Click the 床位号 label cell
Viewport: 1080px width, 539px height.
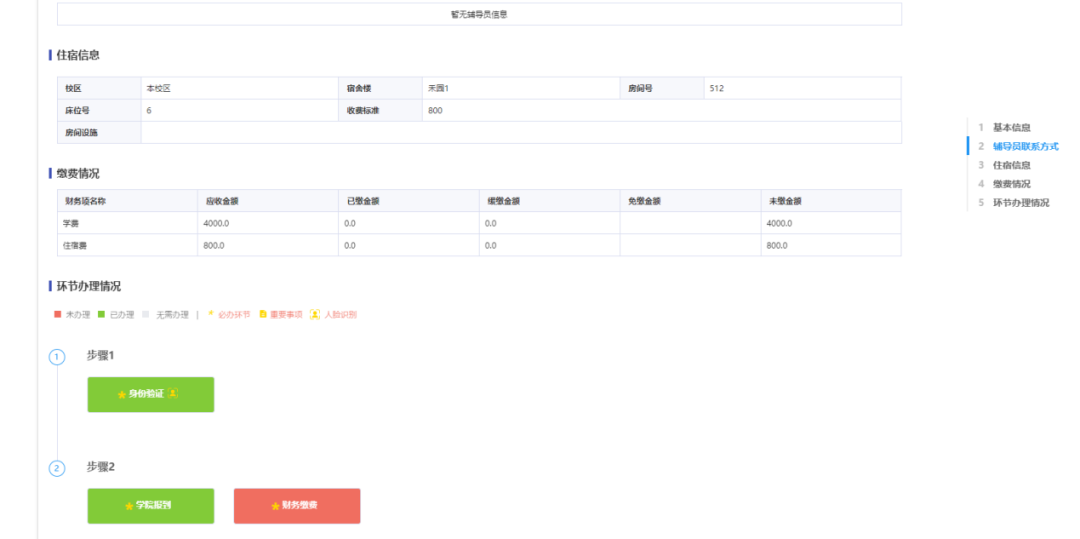(x=99, y=110)
